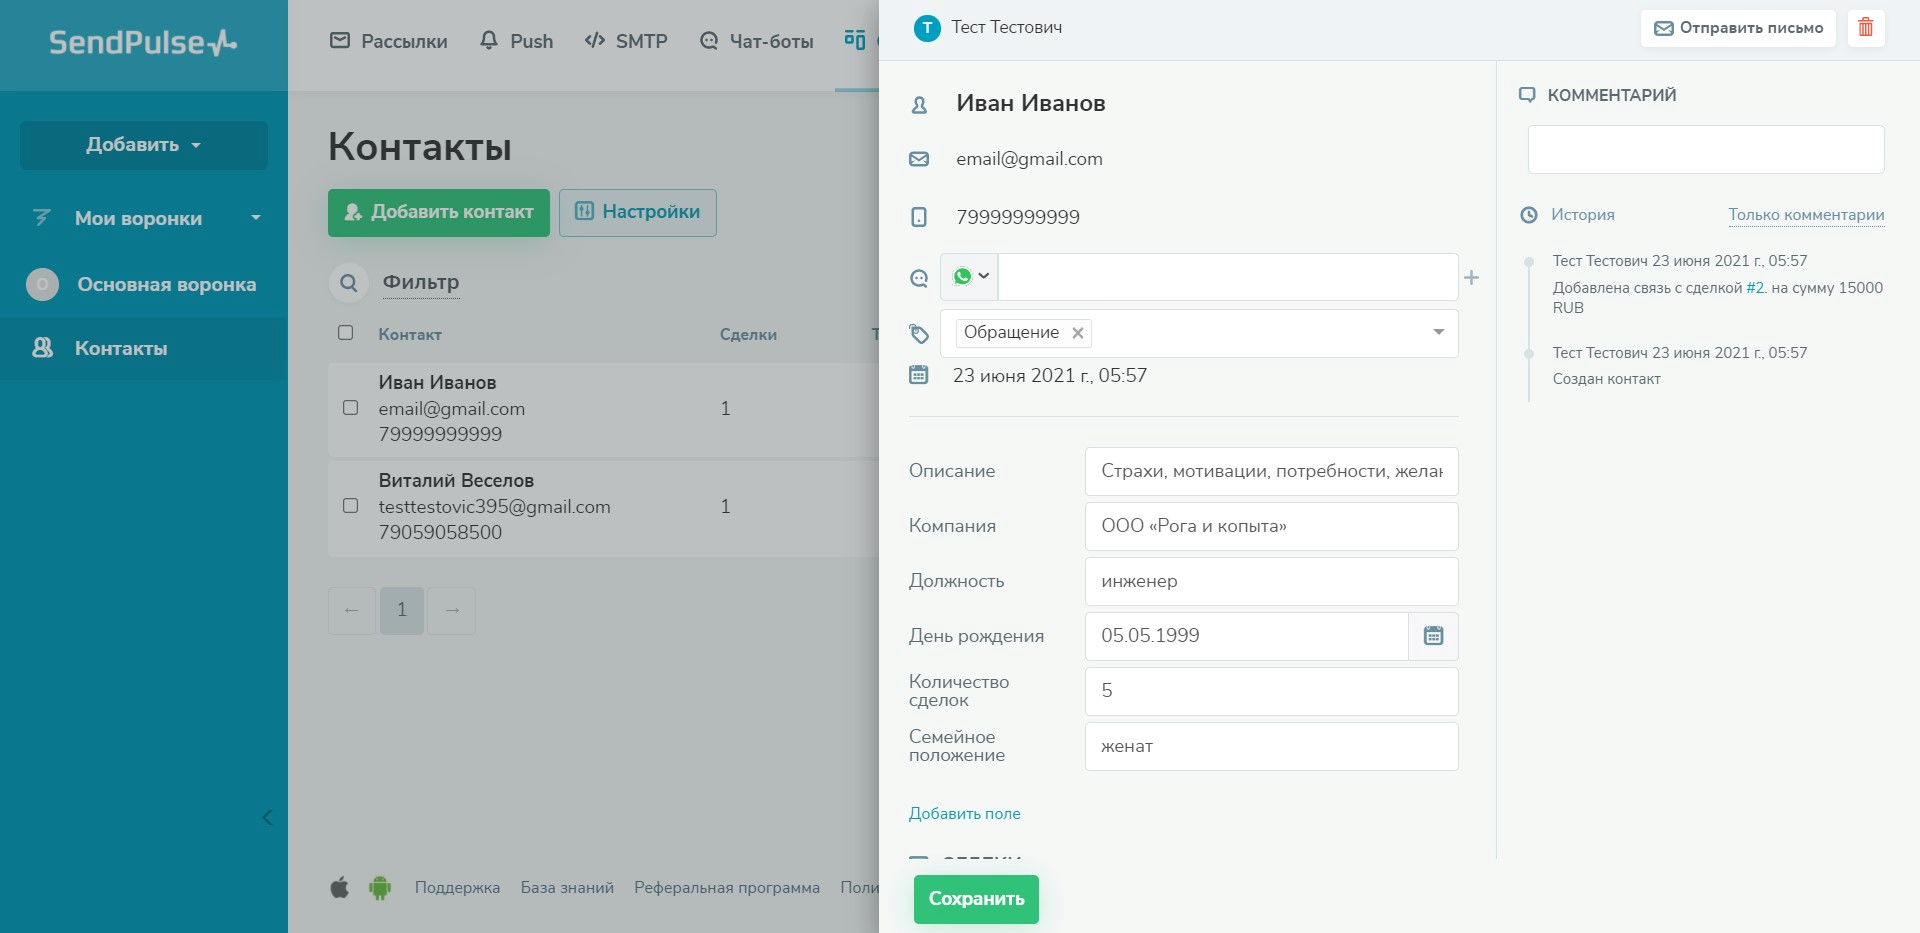Collapse the left sidebar with the chevron
This screenshot has width=1920, height=933.
click(267, 818)
